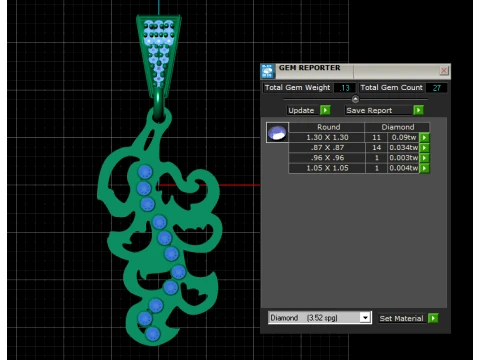The width and height of the screenshot is (480, 360).
Task: Click the Total Gem Weight value field
Action: coord(344,88)
